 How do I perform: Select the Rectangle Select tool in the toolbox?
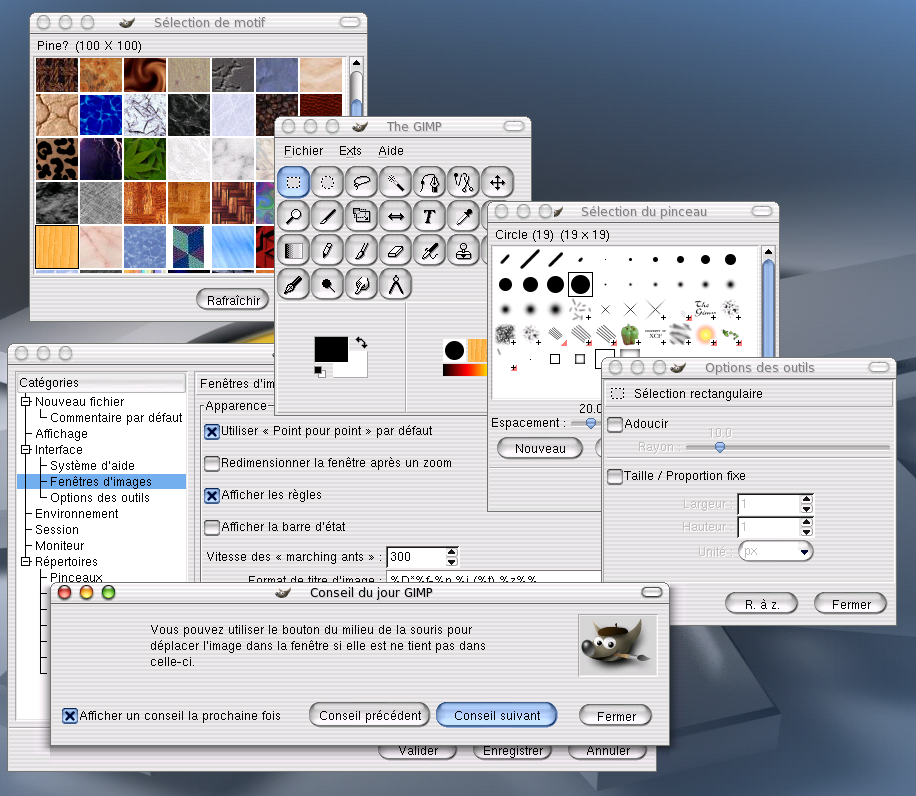[293, 183]
